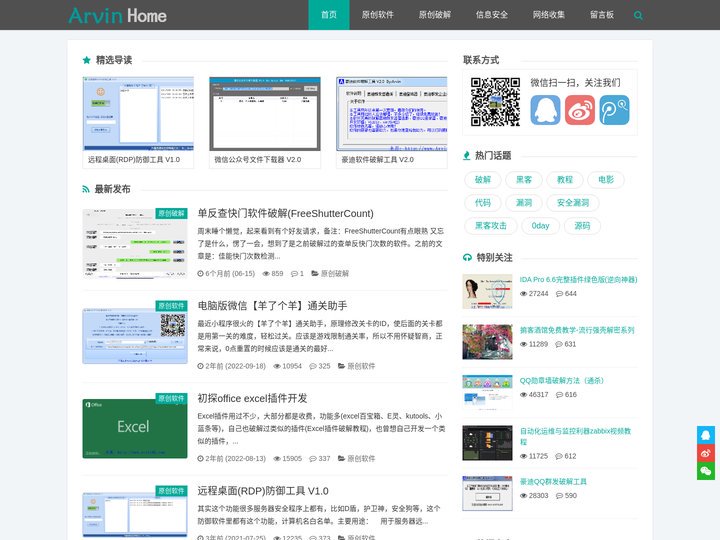Open article title 远程桌面(RDP)防御工具 V1.0 in list

click(x=263, y=491)
